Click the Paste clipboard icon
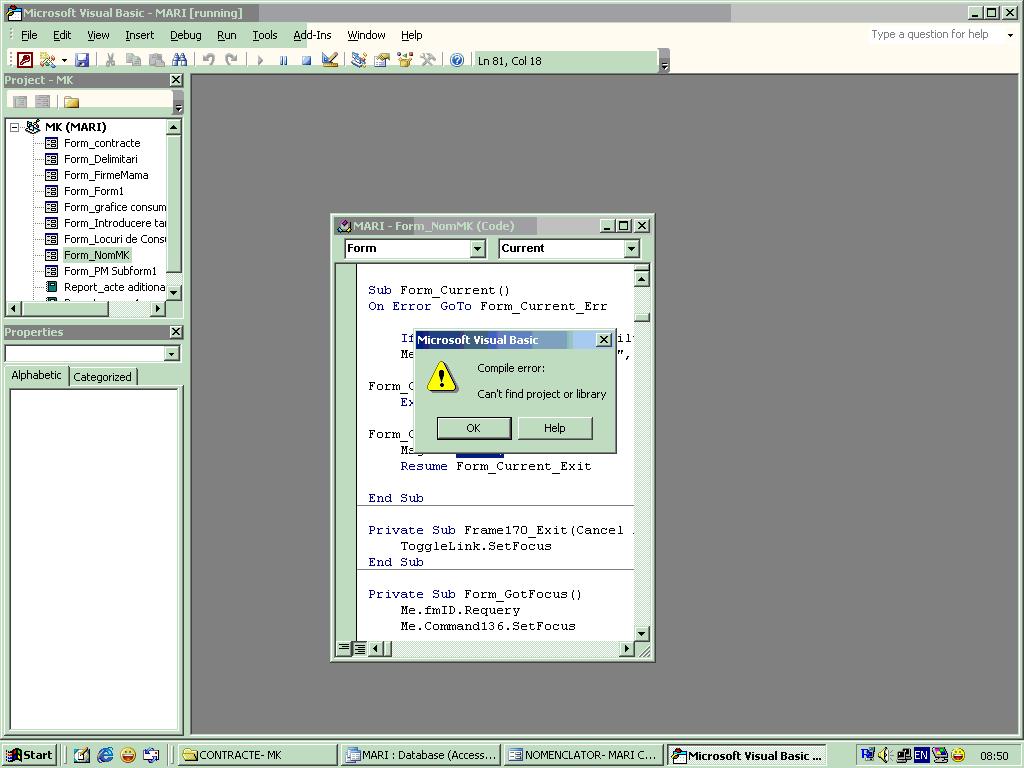This screenshot has width=1024, height=768. coord(156,60)
